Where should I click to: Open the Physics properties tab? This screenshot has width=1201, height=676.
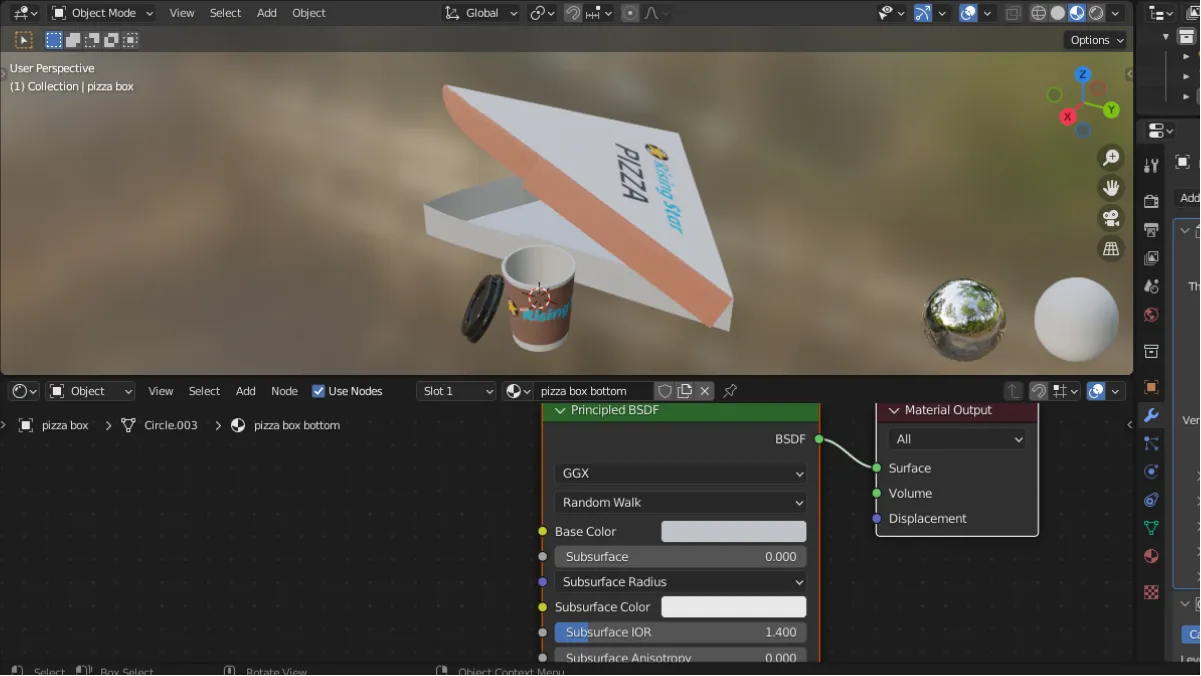point(1151,471)
